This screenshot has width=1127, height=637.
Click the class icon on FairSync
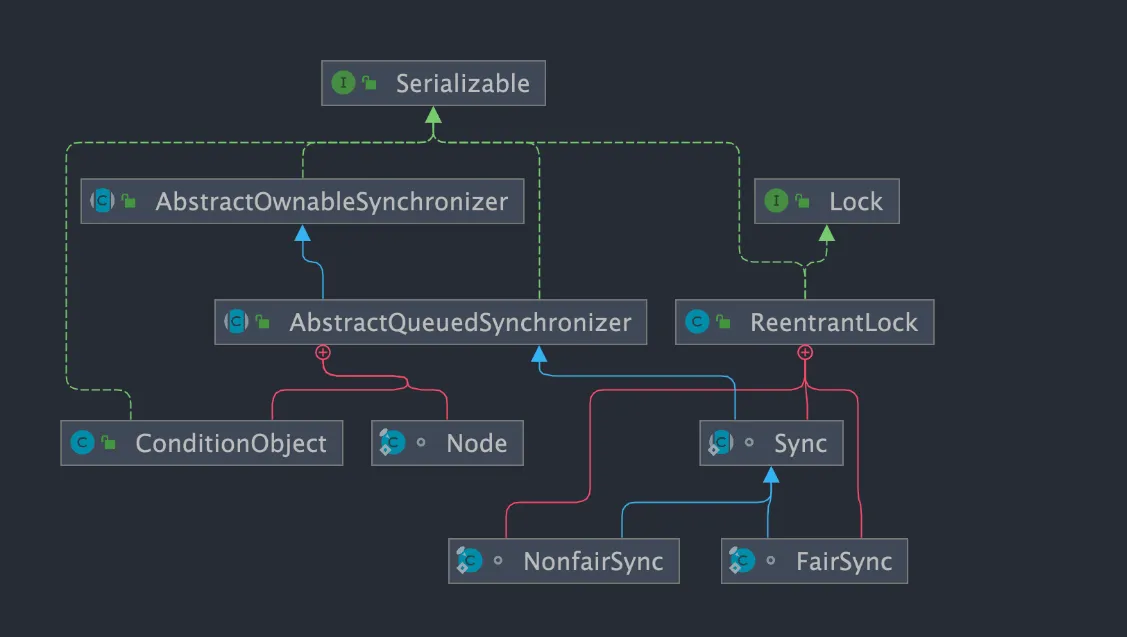pos(743,561)
